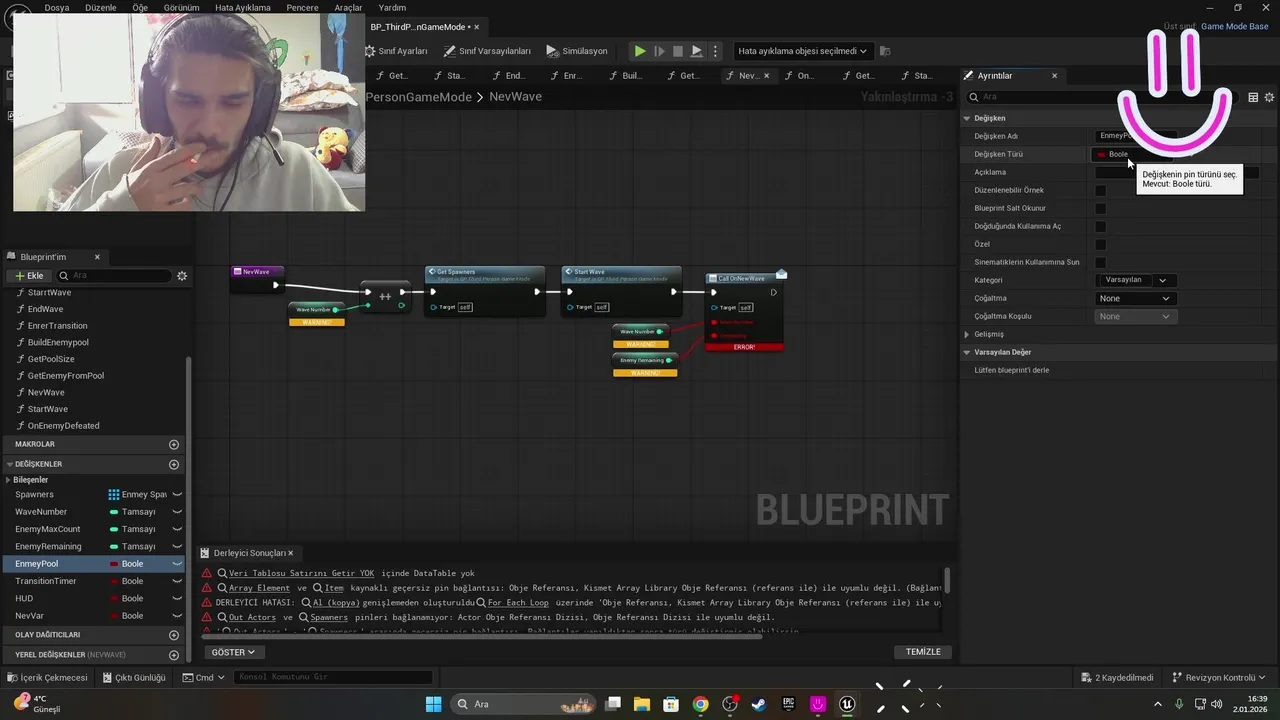Open the Revizyon Kontrolü menu
1280x720 pixels.
[1220, 678]
